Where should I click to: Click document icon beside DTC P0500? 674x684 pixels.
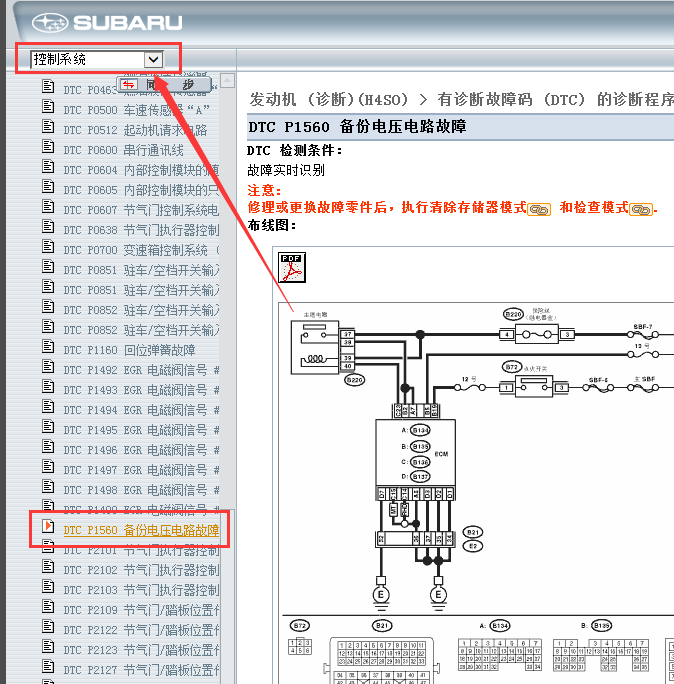pyautogui.click(x=48, y=106)
